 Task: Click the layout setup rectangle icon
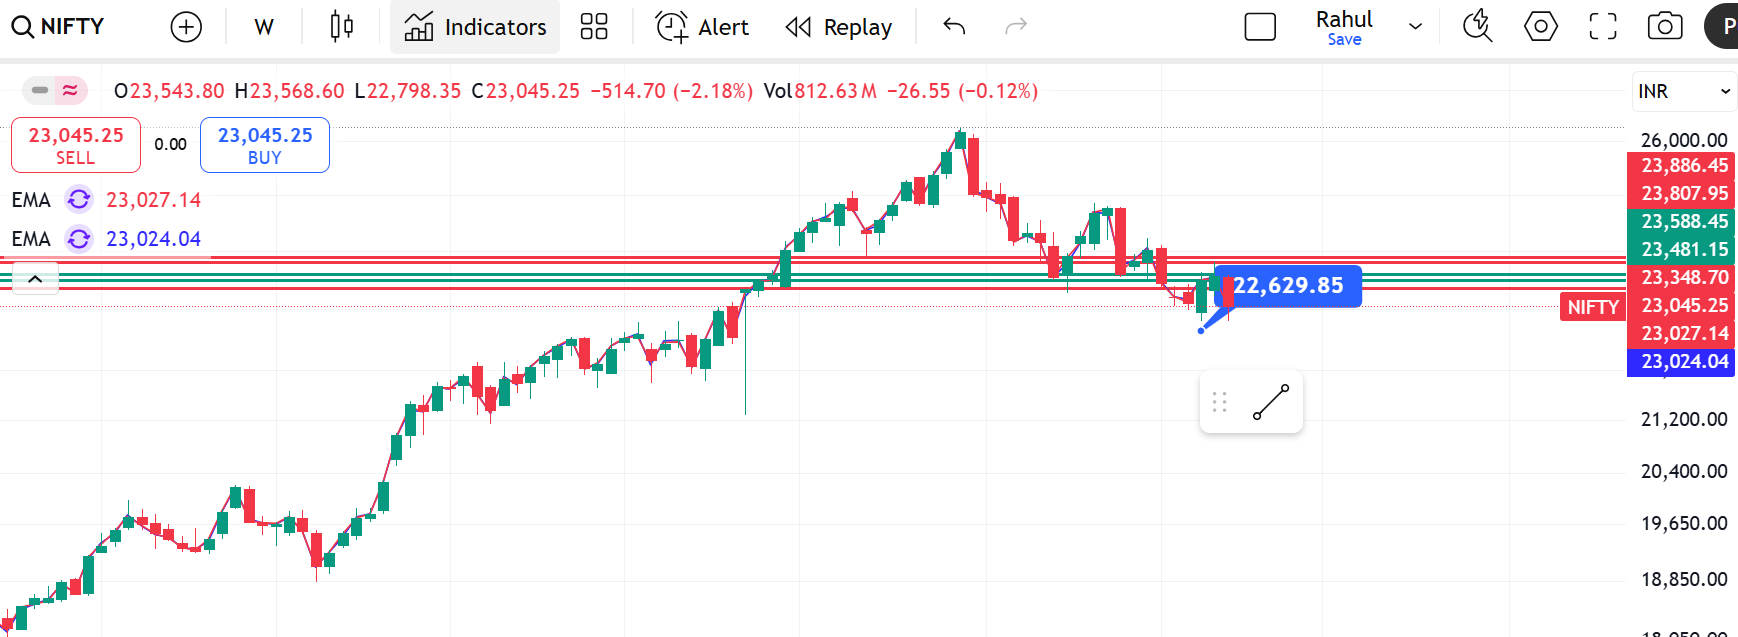[1260, 27]
